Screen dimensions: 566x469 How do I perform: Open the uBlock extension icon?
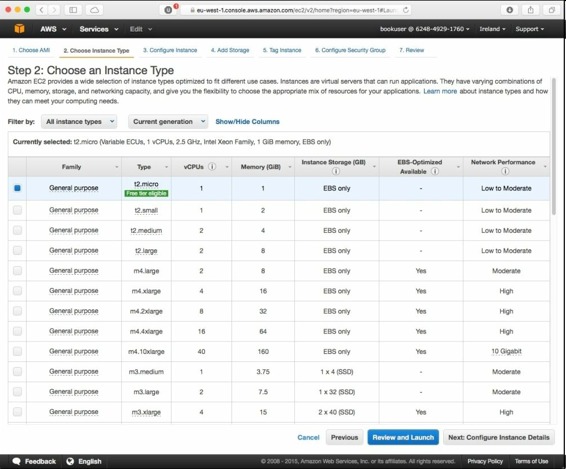click(x=169, y=10)
